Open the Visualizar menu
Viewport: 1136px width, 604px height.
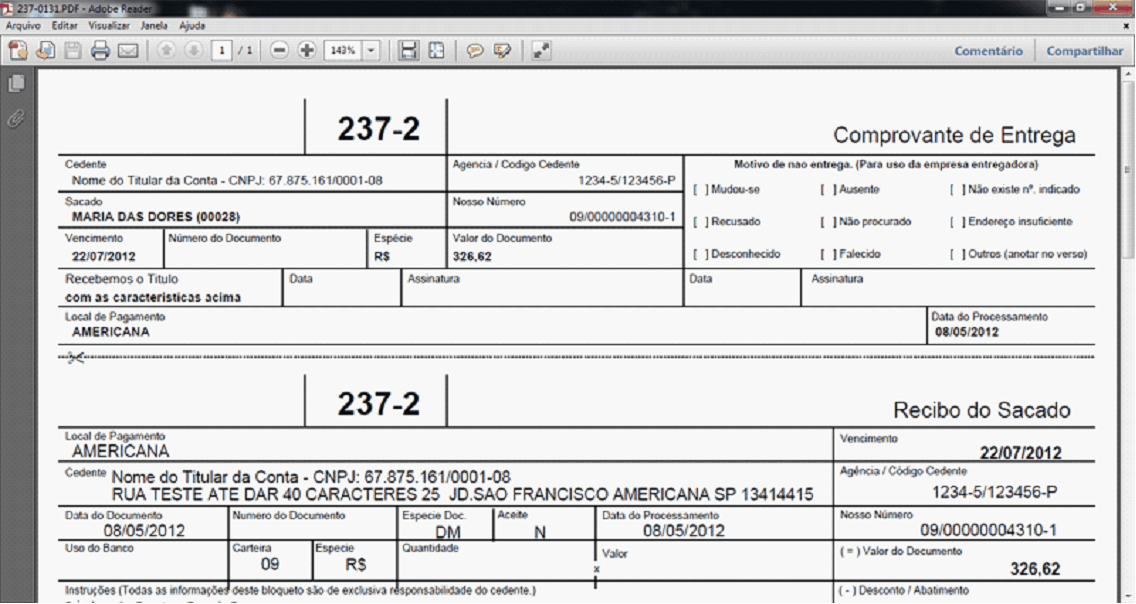[108, 25]
